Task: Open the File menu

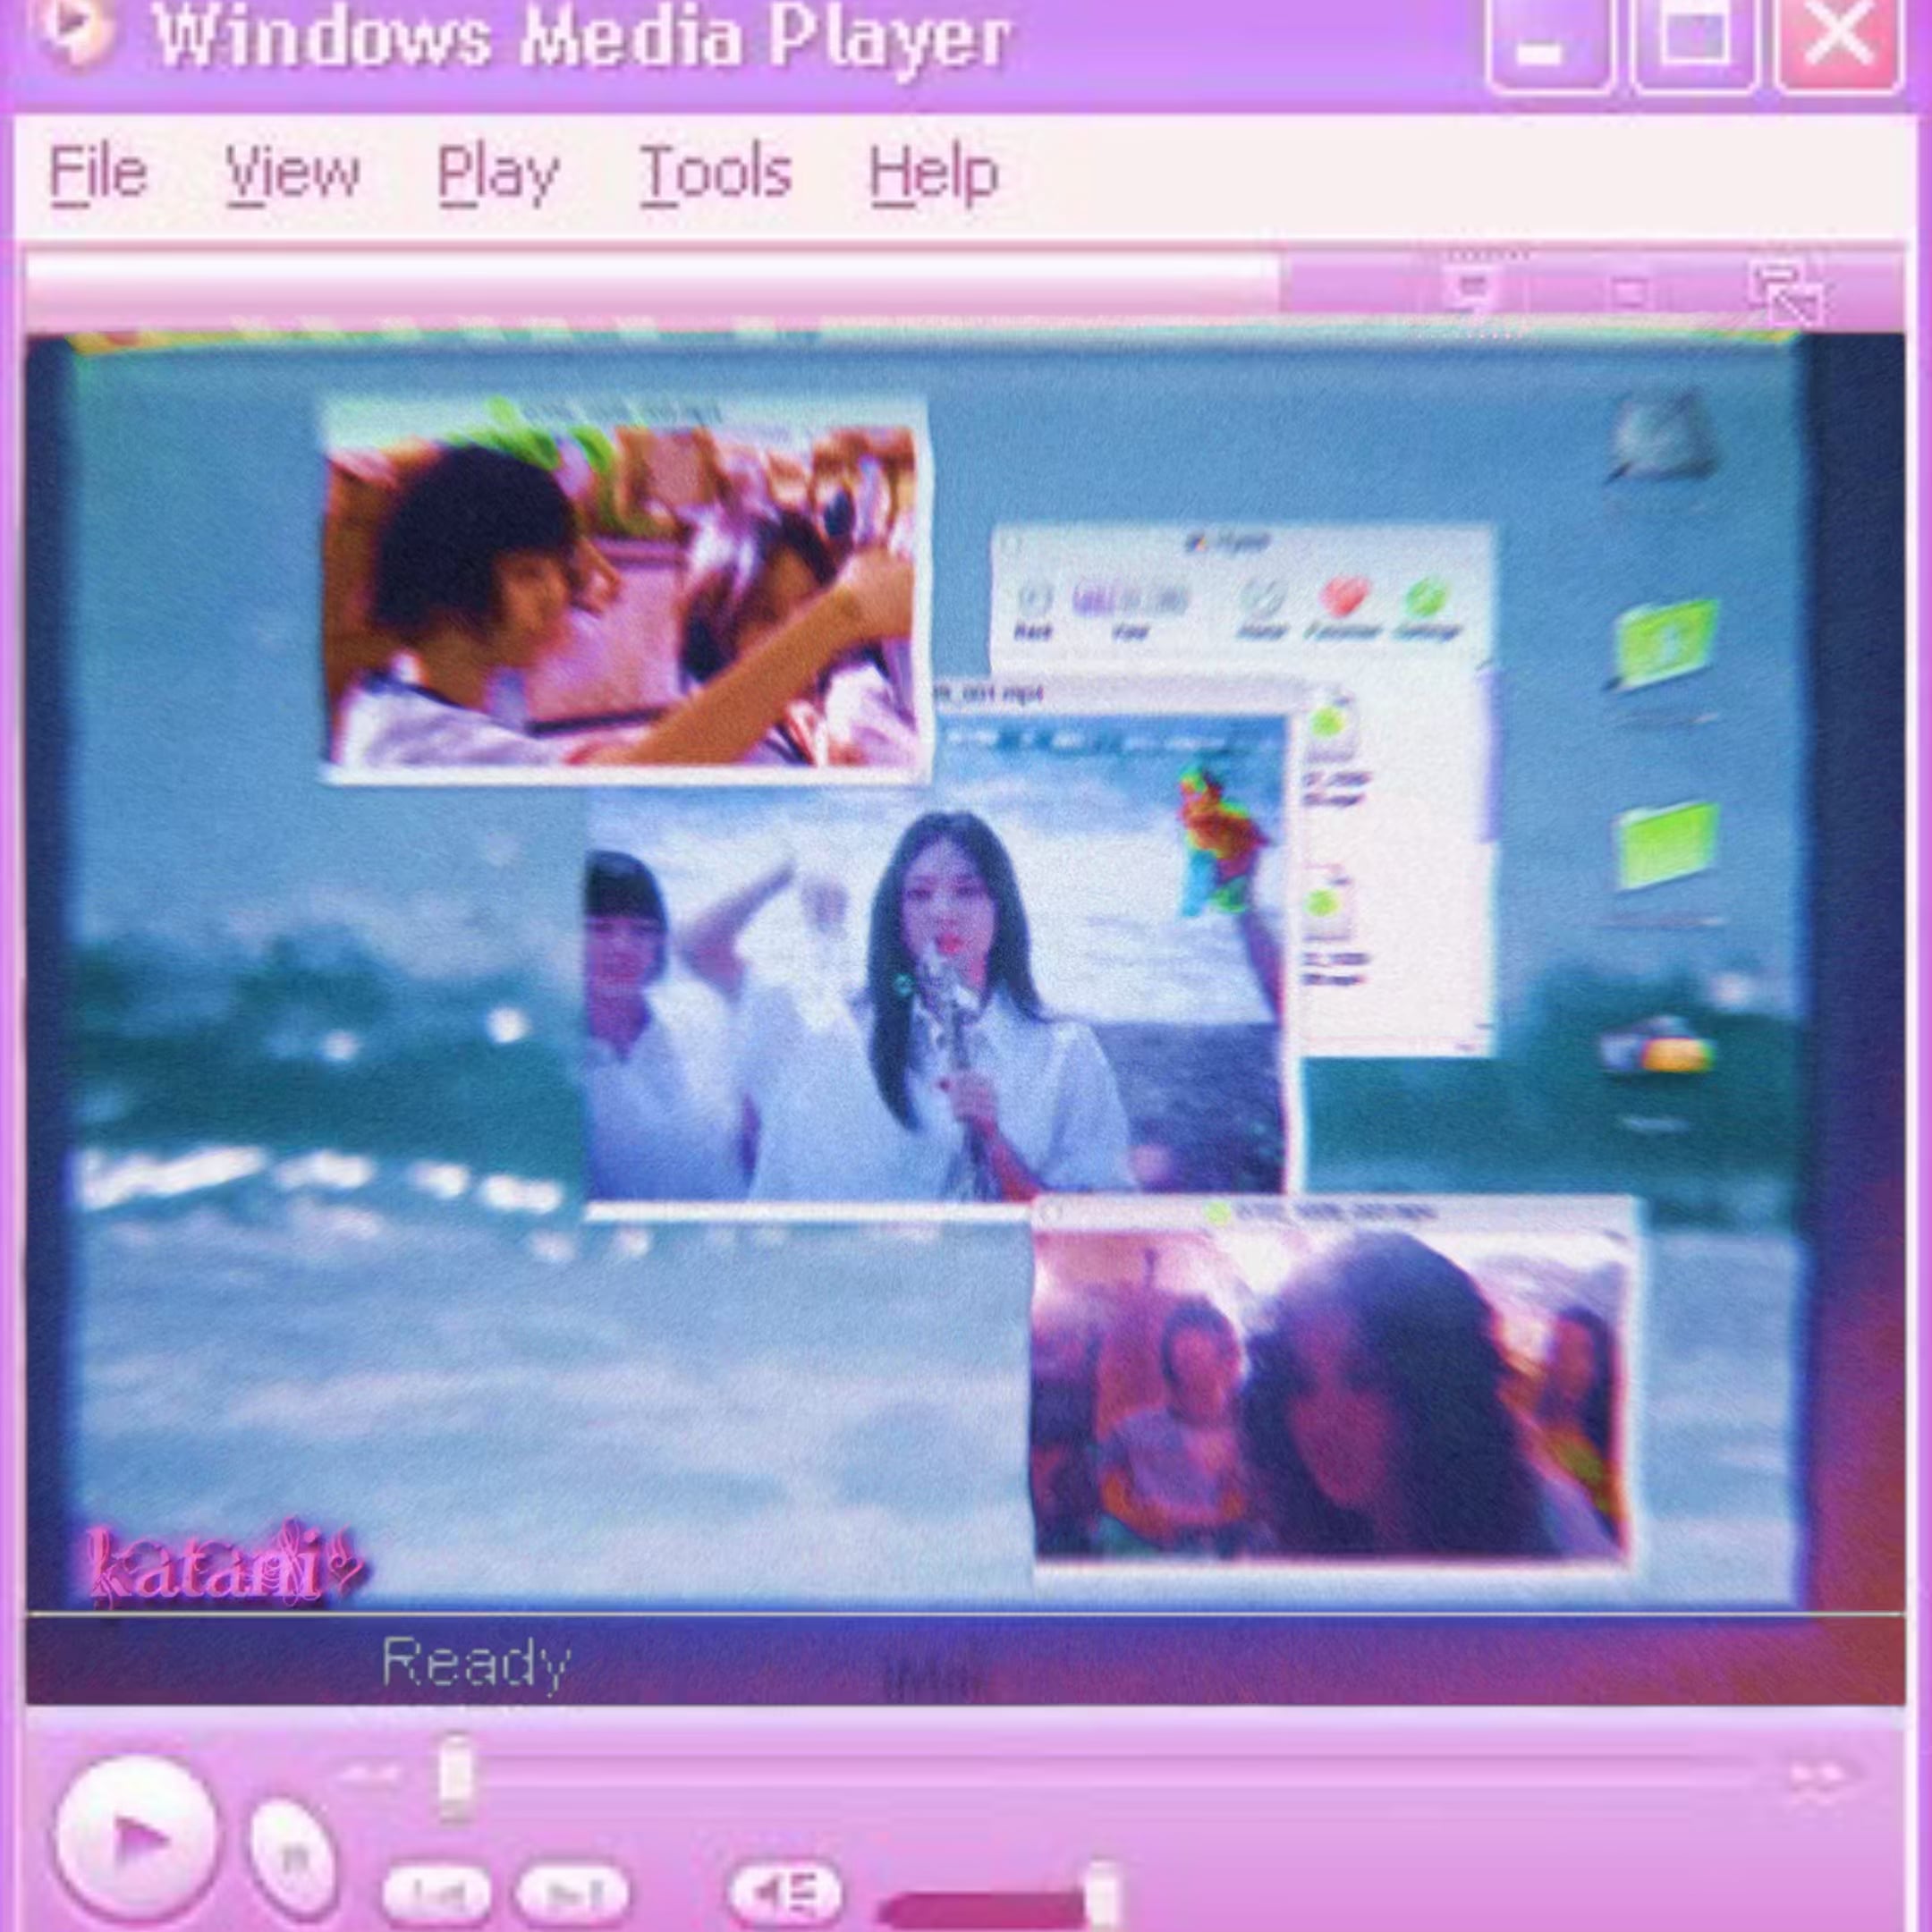Action: pos(98,173)
